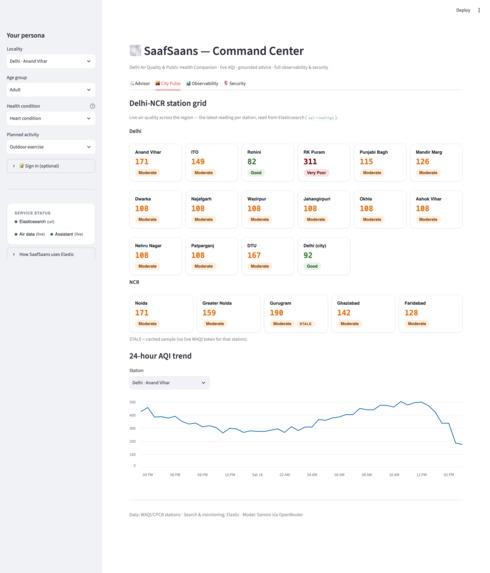Click the Sat 18 label on chart axis
The image size is (490, 573).
click(x=257, y=475)
